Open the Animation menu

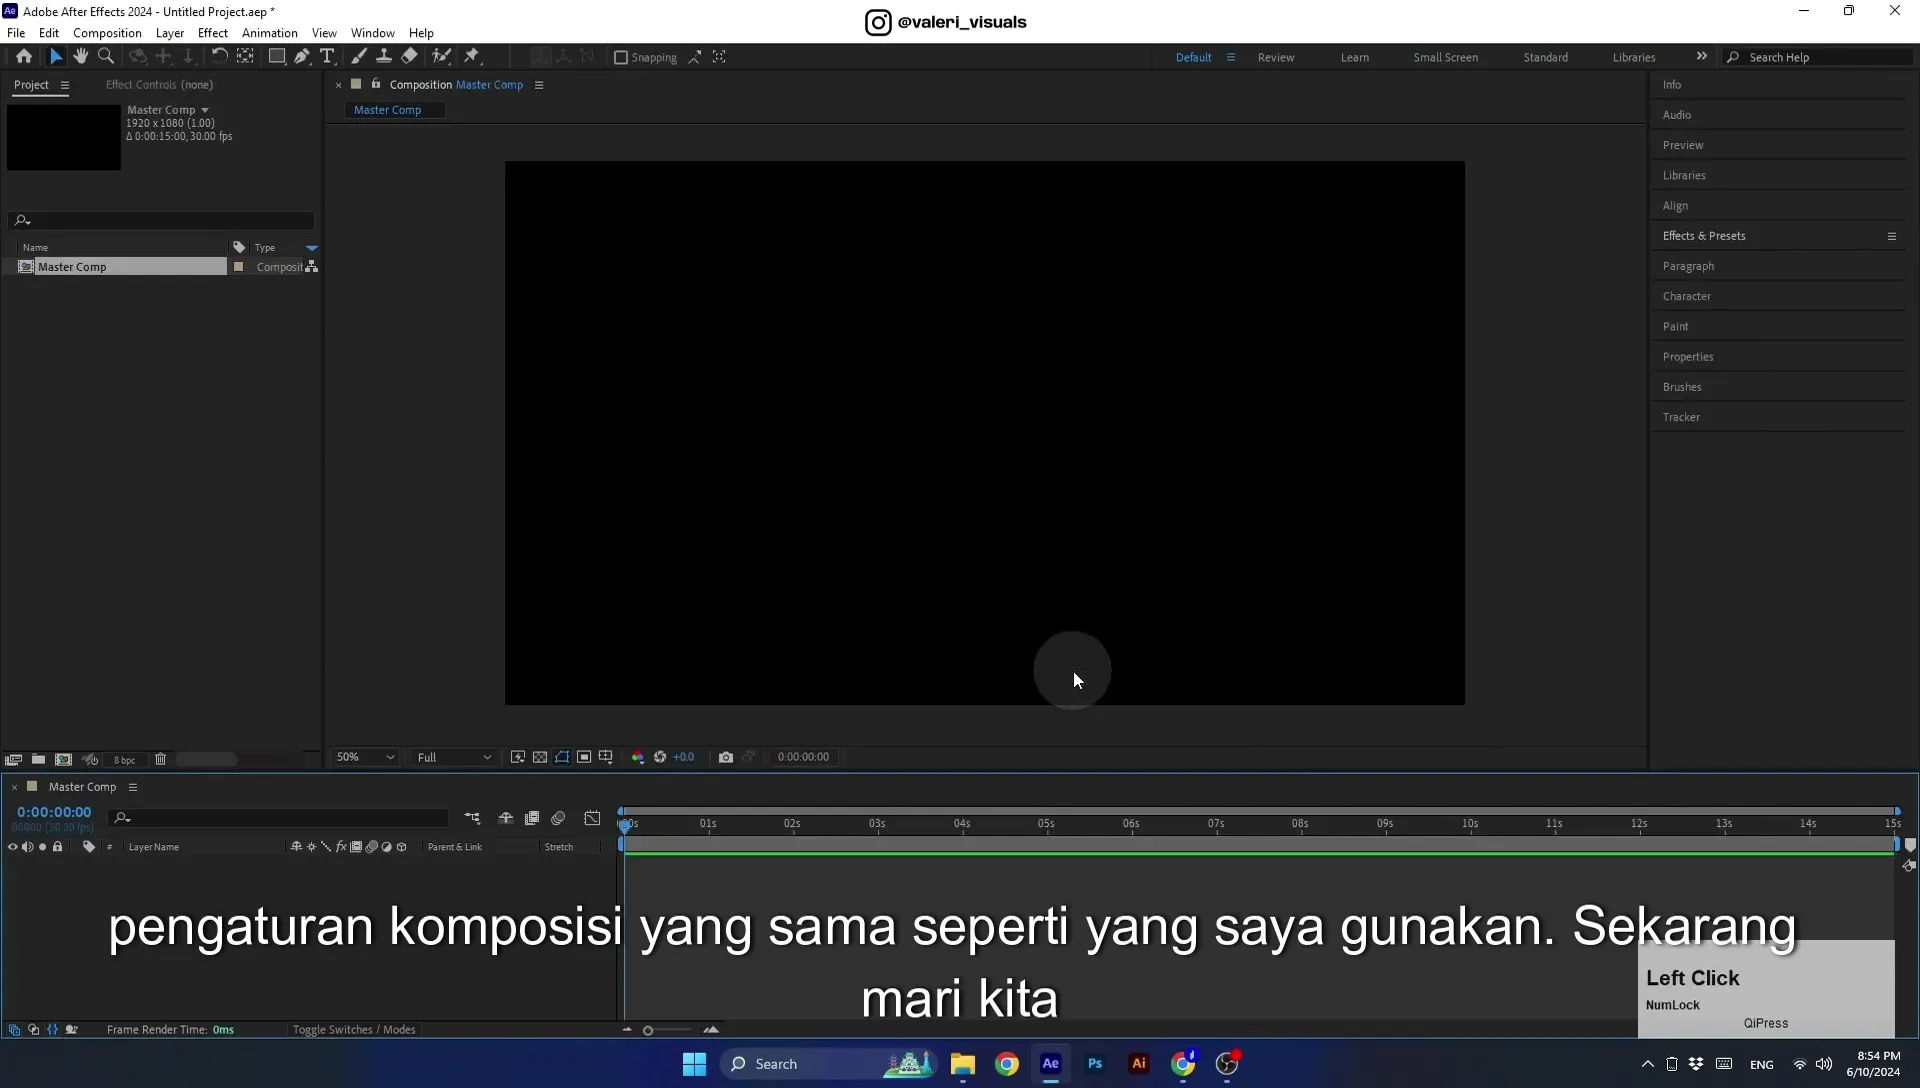coord(270,33)
